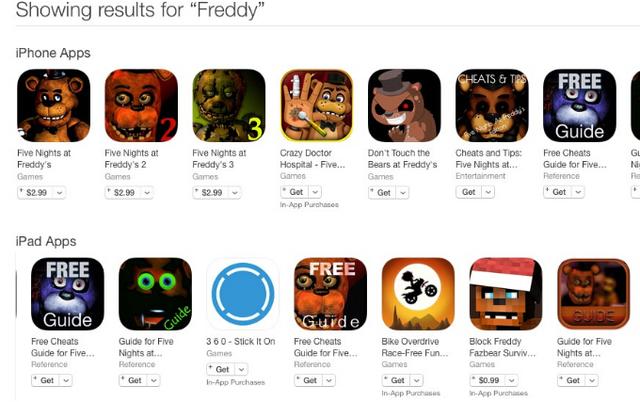640x402 pixels.
Task: Open Five Nights at Freddy's 3 icon
Action: point(229,106)
